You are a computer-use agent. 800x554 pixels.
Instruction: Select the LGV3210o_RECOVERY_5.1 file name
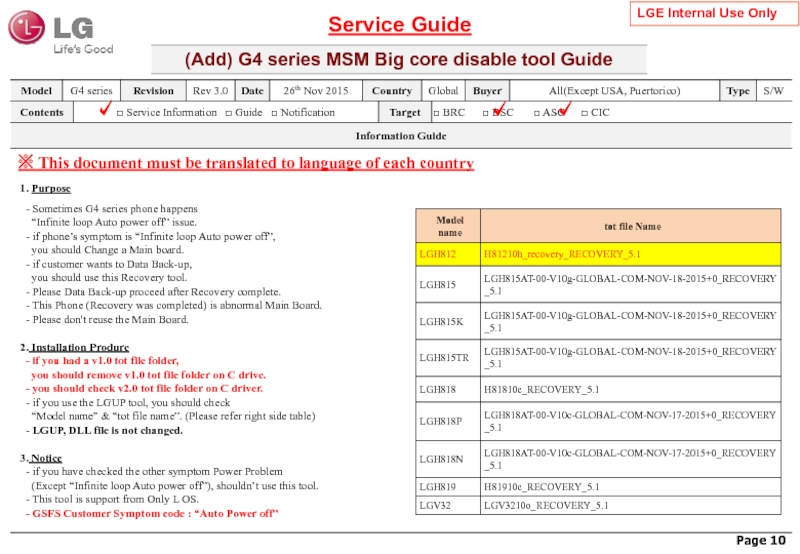coord(546,506)
